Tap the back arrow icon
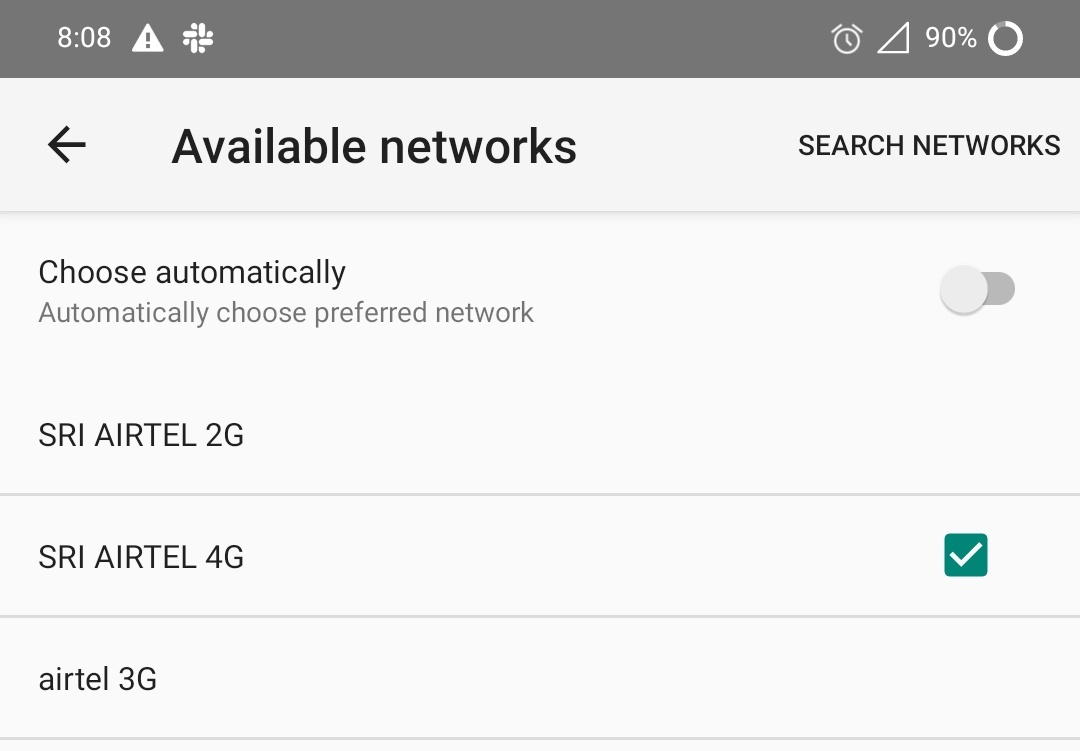The height and width of the screenshot is (751, 1080). [x=67, y=145]
